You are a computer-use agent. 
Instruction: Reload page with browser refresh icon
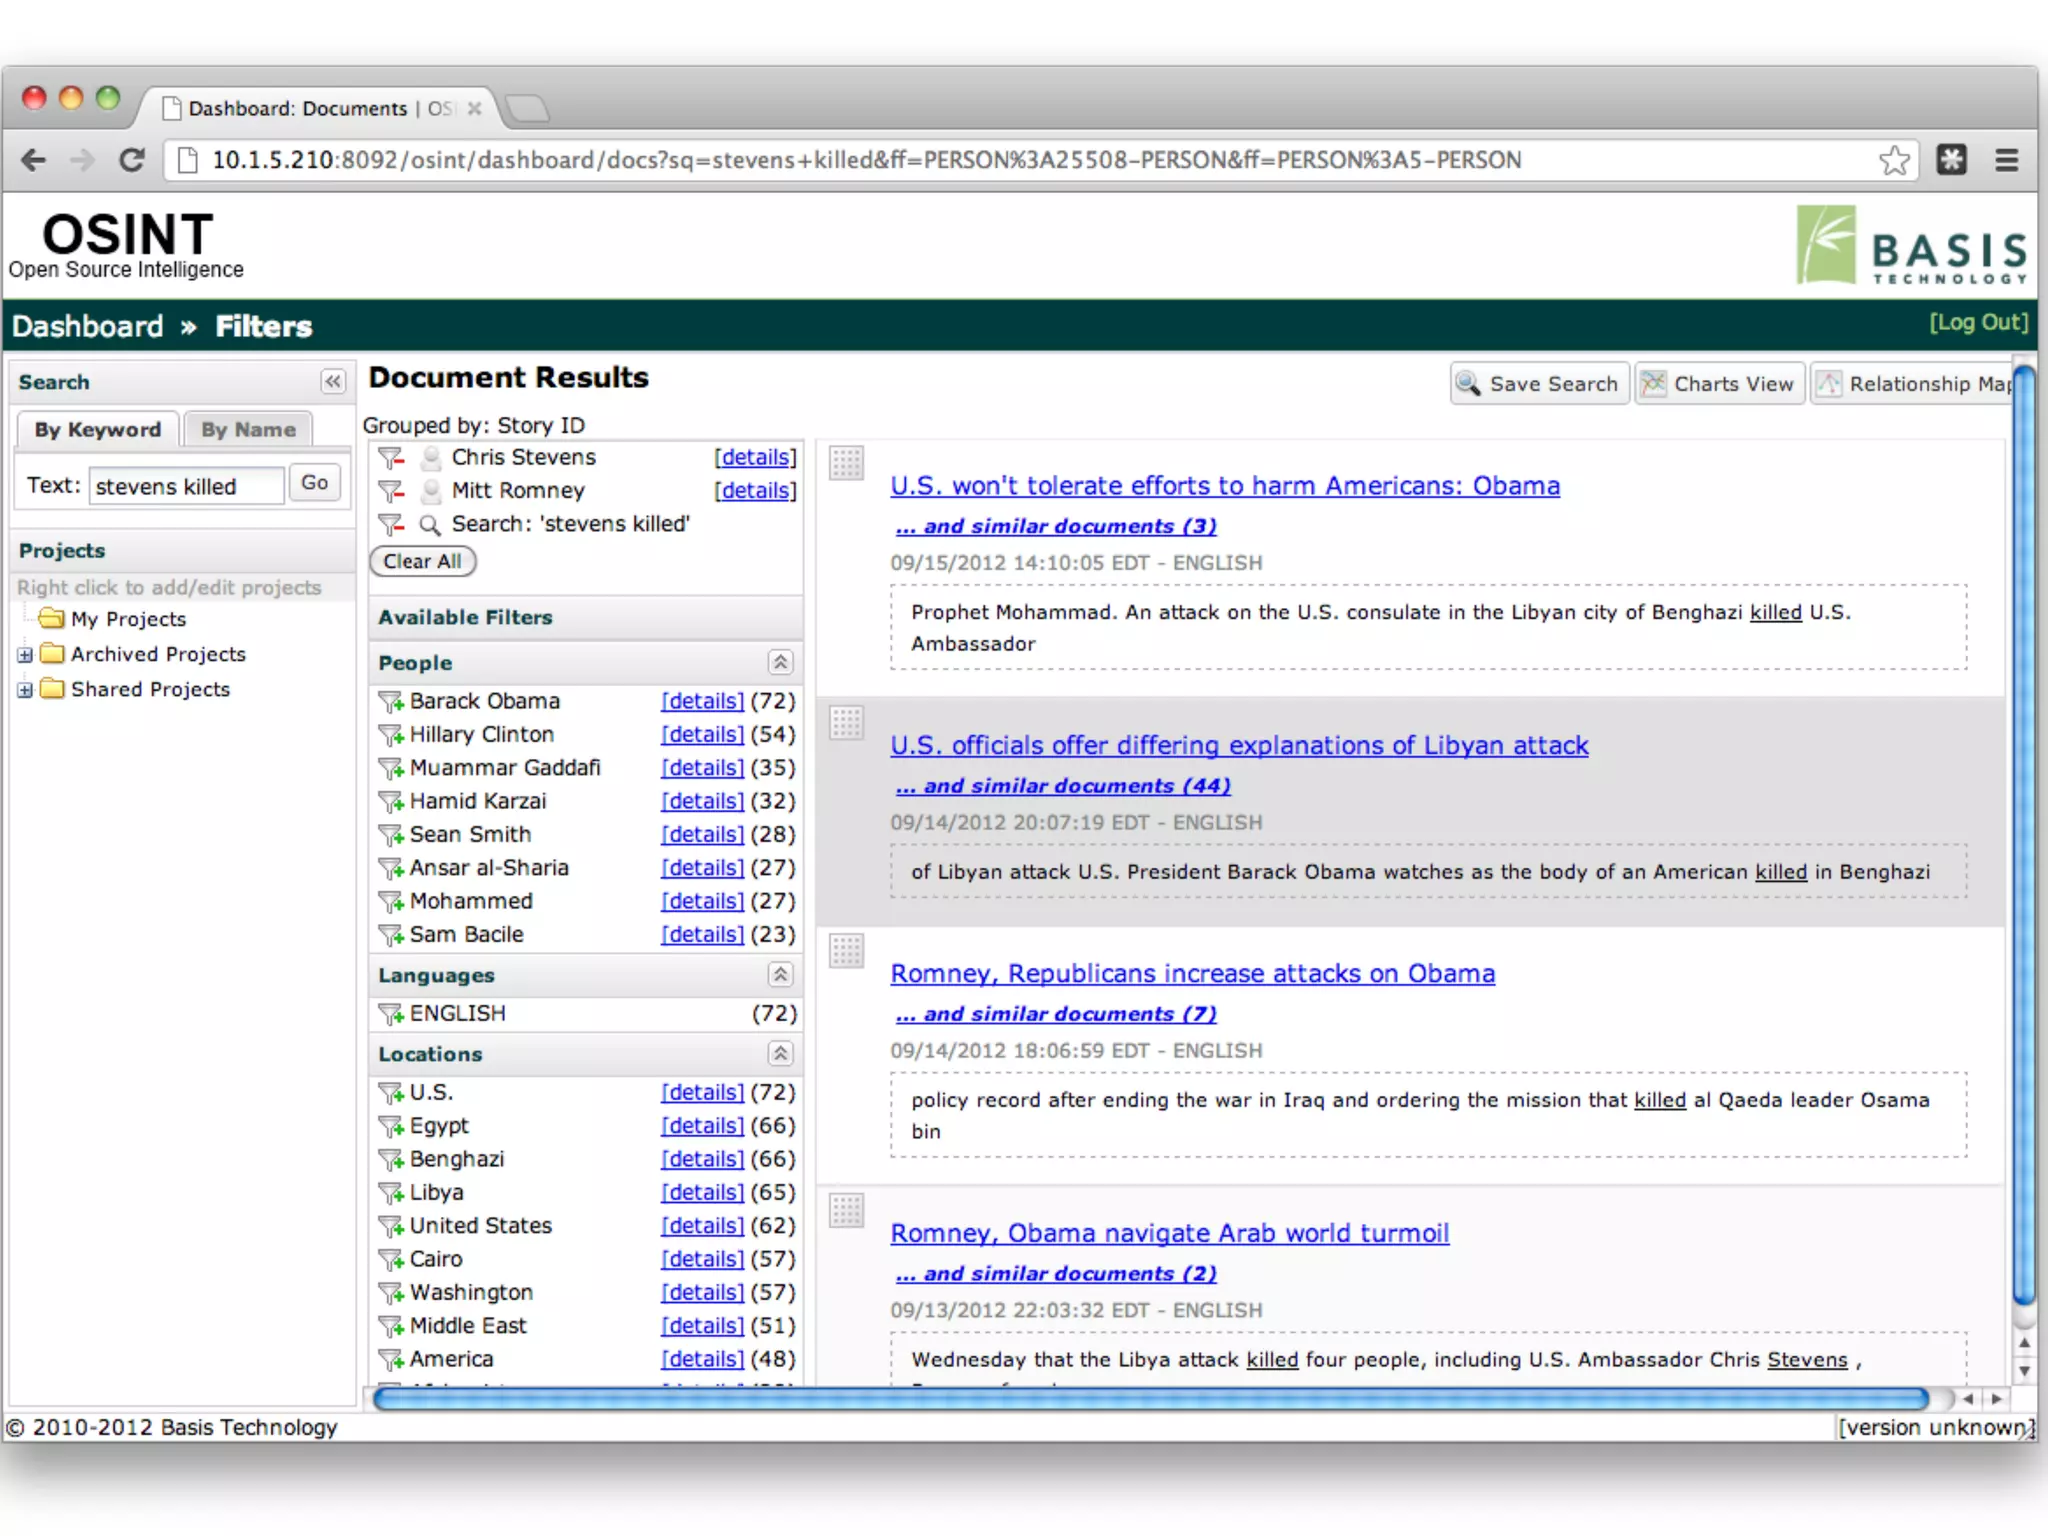point(131,160)
